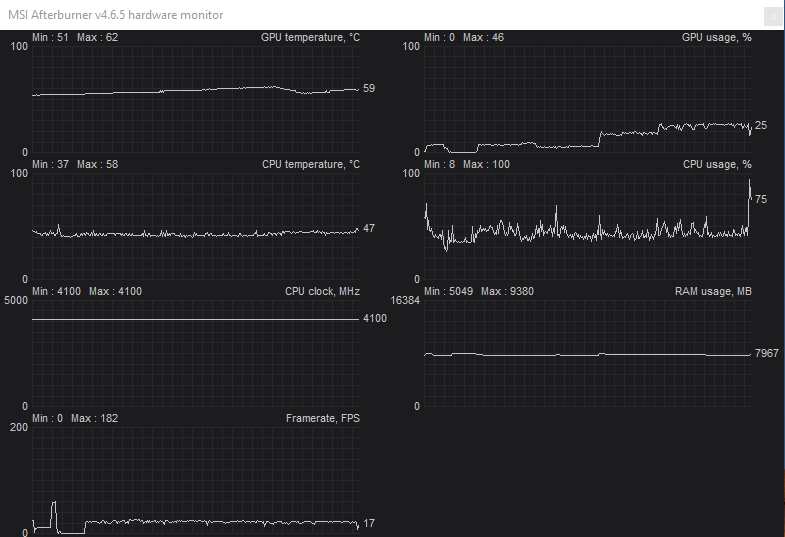785x537 pixels.
Task: Click the RAM usage current value 7967
Action: pos(767,354)
